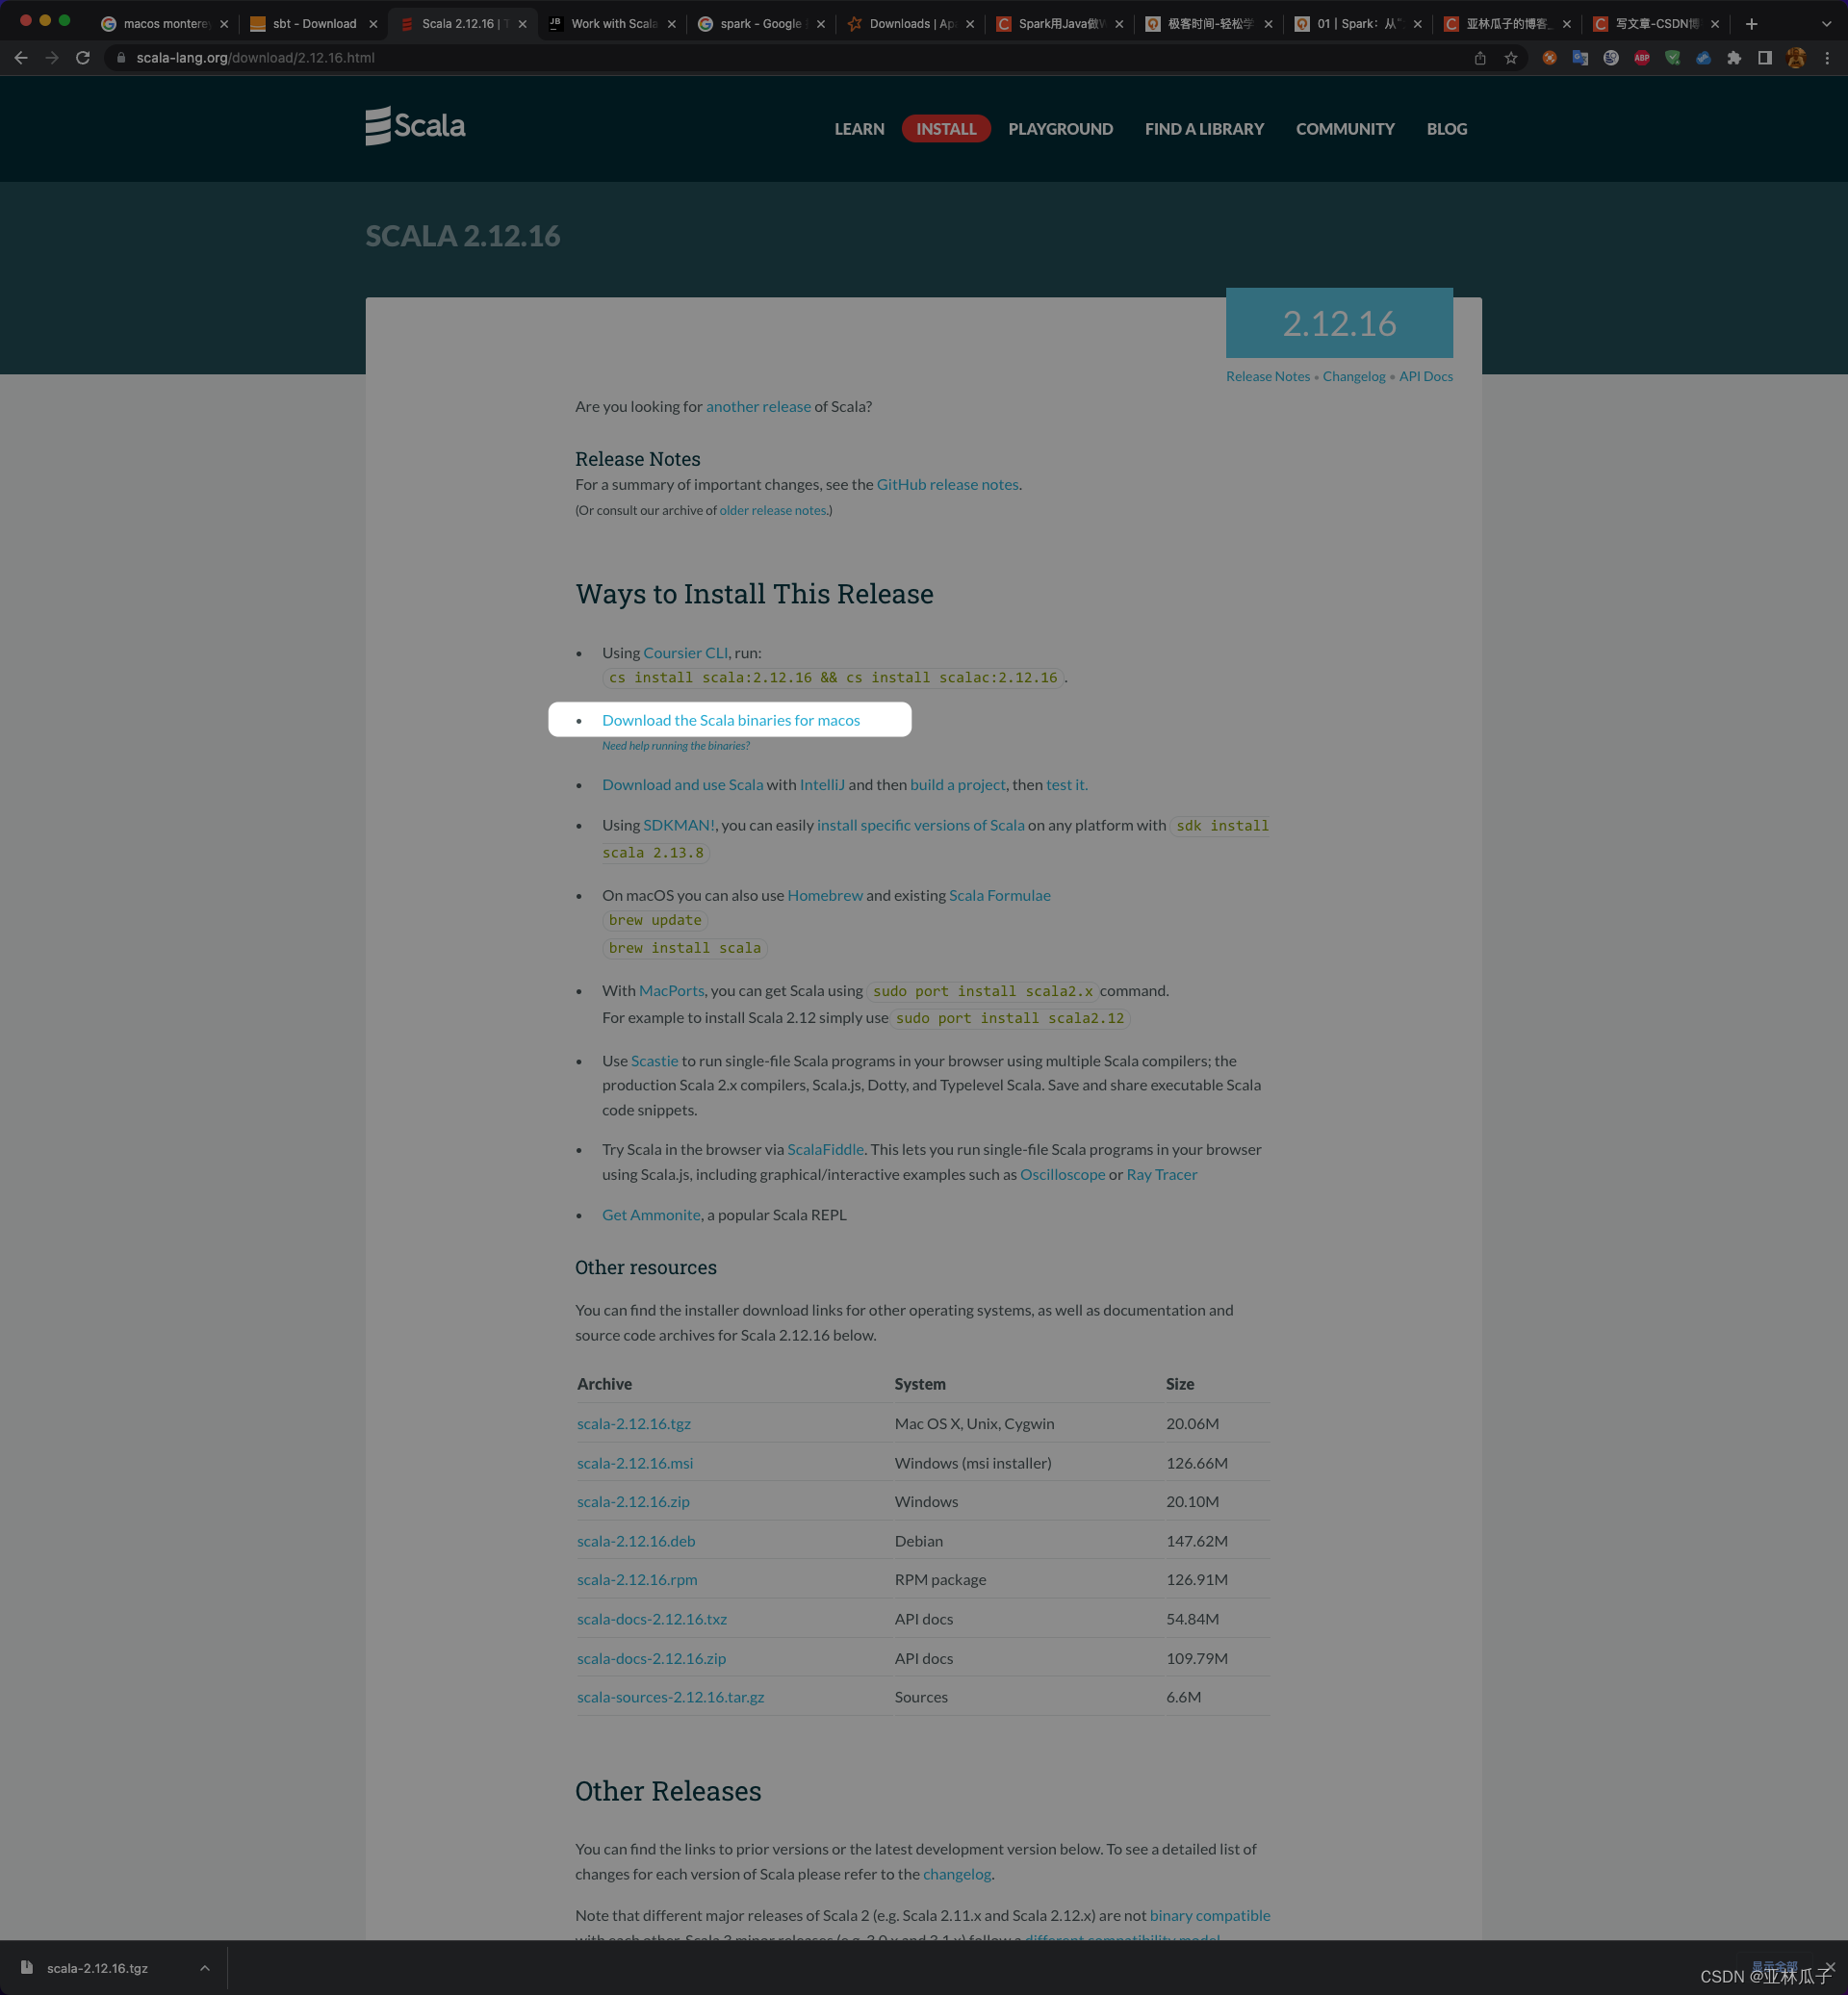Share this page via the share icon

(1480, 58)
